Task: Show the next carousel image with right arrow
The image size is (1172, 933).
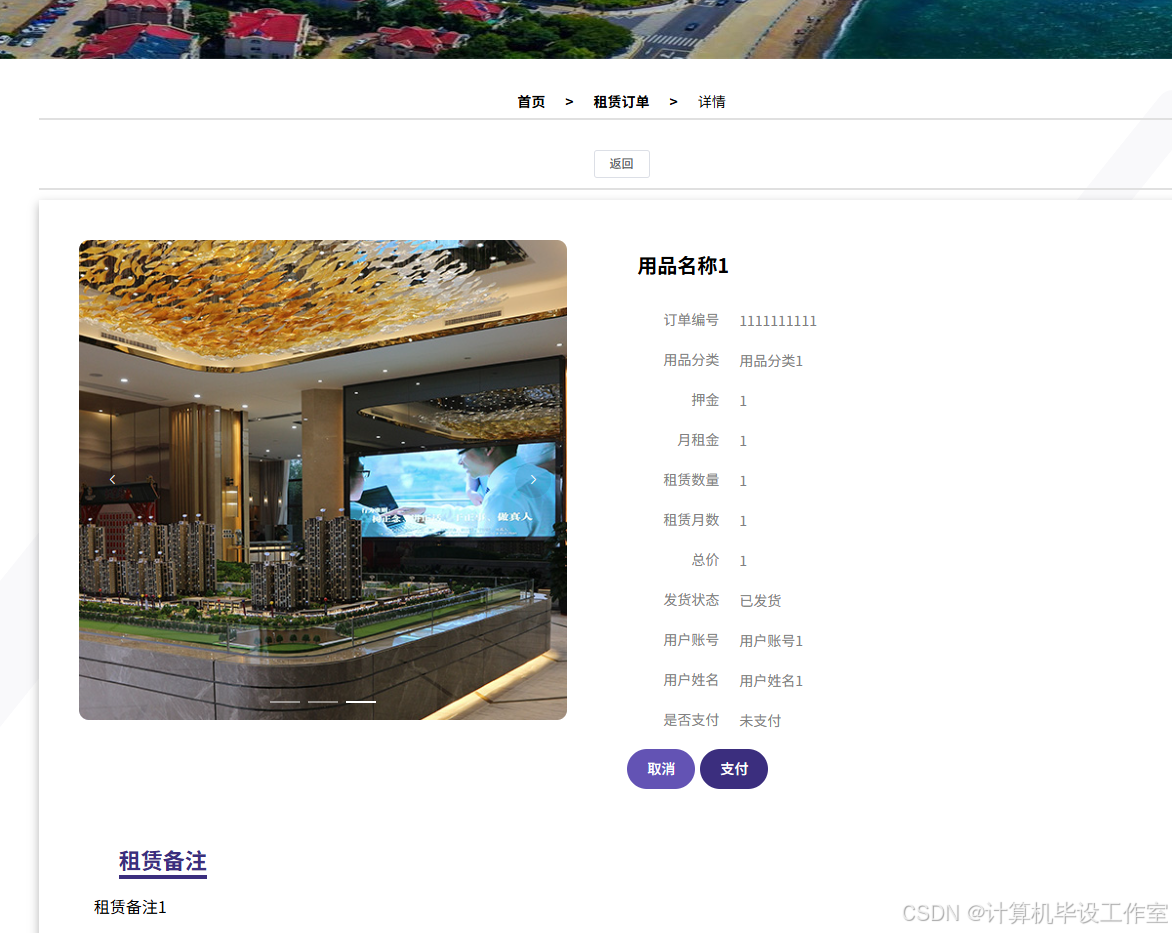Action: 533,479
